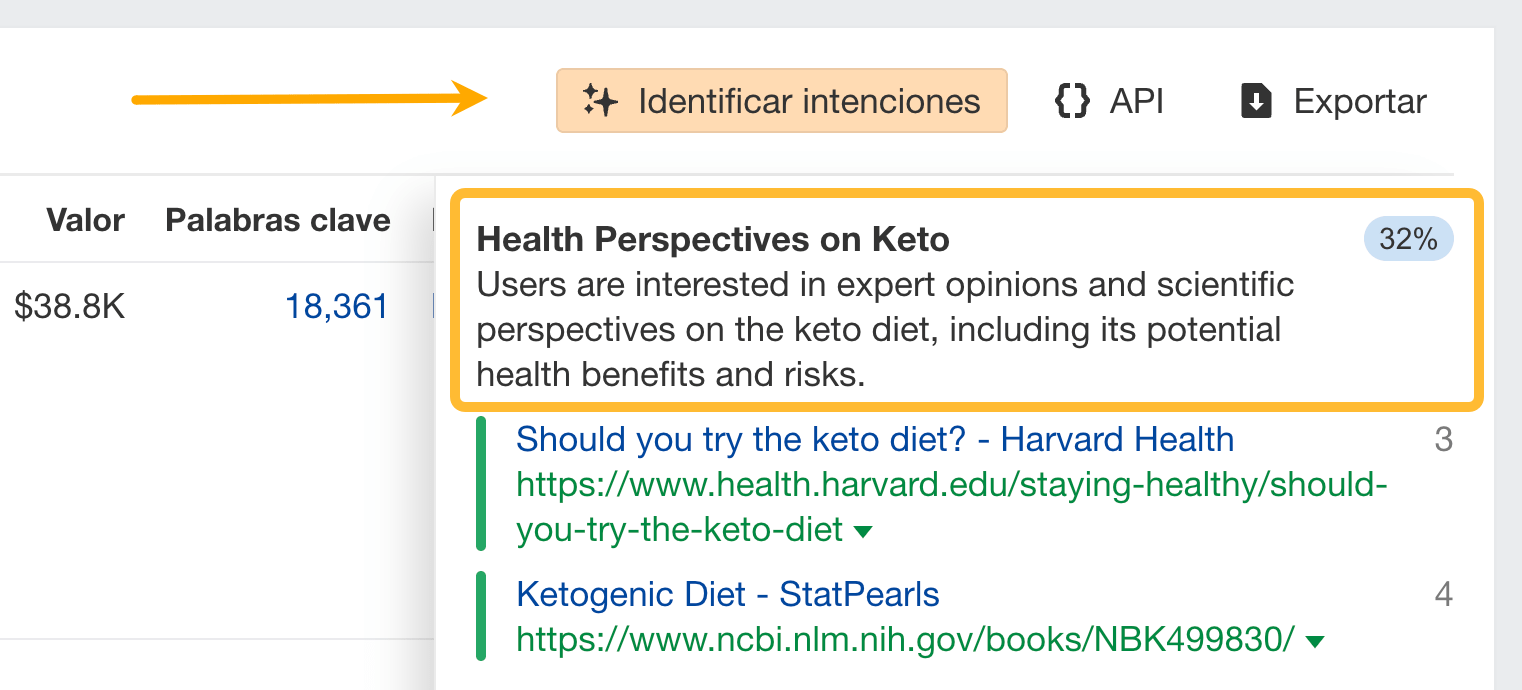The image size is (1522, 690).
Task: Click the sparkles icon on Identificar intenciones
Action: coord(600,100)
